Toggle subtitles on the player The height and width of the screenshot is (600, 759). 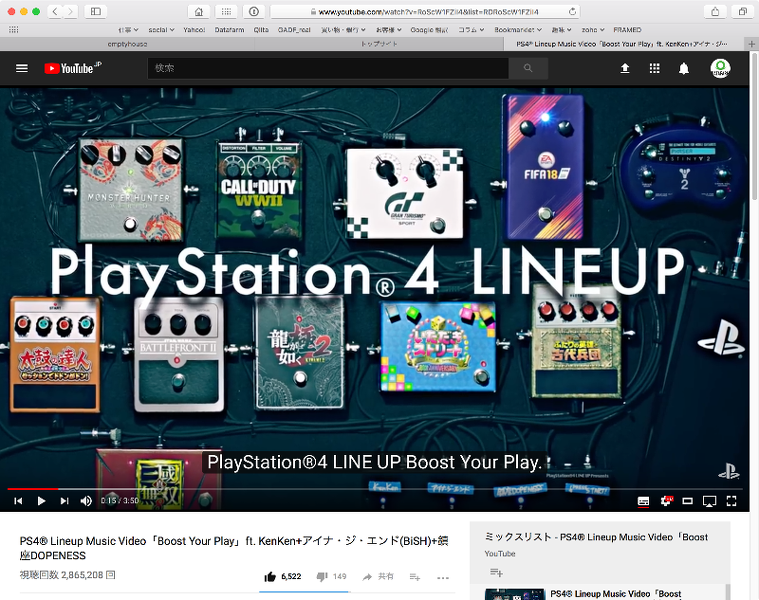point(643,501)
